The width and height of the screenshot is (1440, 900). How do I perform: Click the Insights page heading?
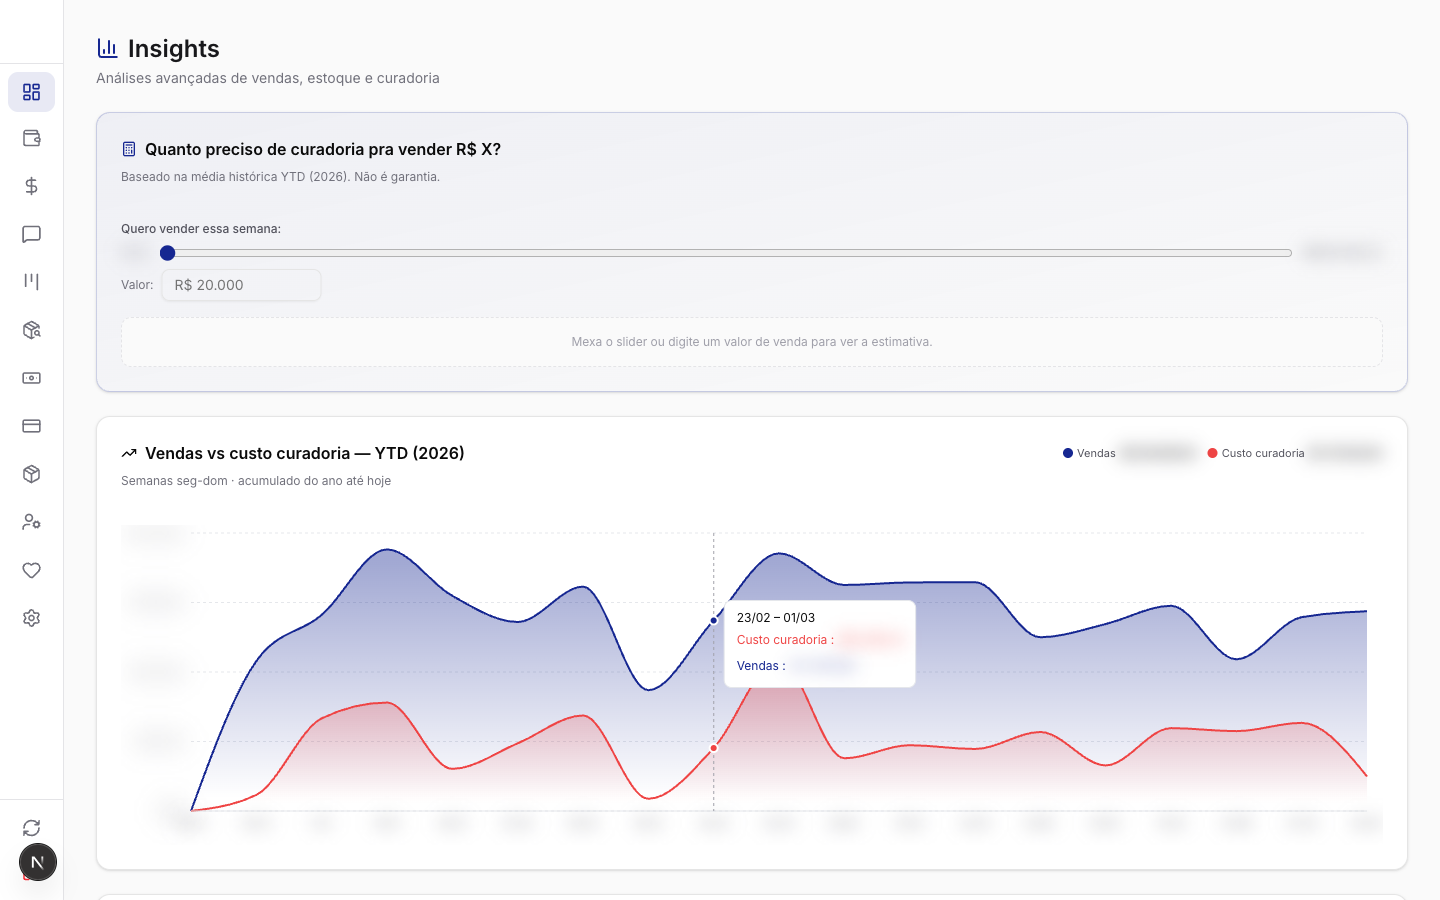click(x=174, y=48)
